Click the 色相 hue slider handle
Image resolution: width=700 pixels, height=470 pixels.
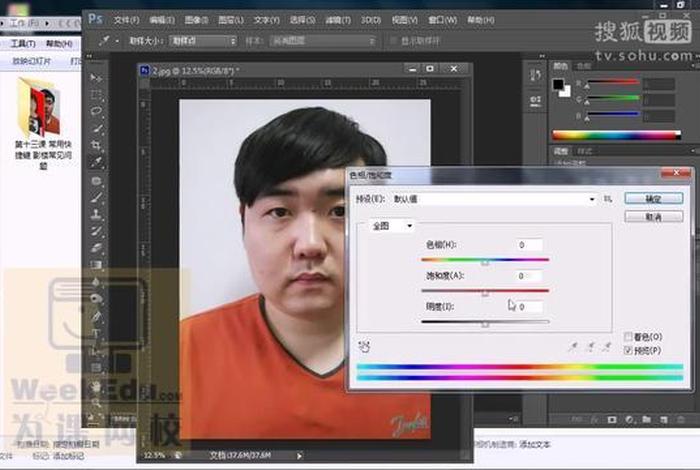485,262
